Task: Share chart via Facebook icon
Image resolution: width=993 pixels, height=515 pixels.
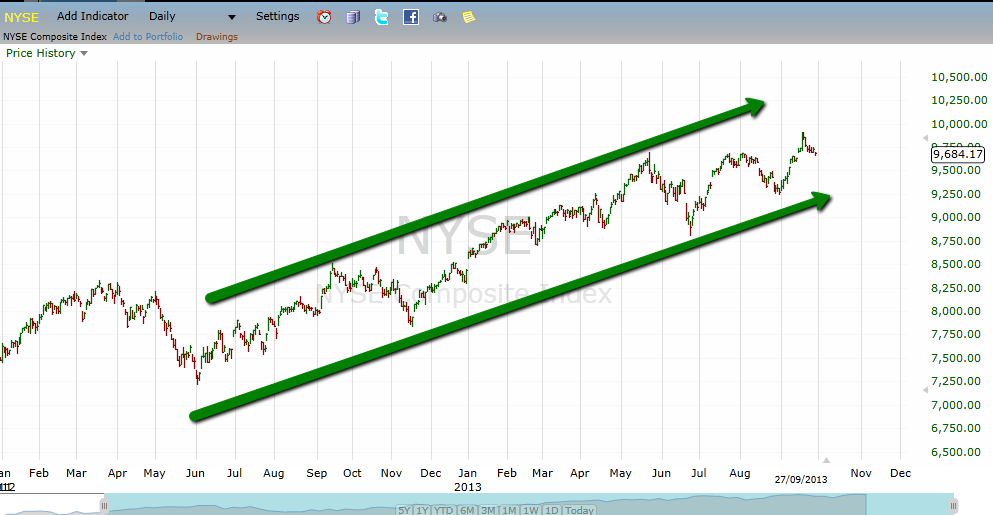Action: coord(411,17)
